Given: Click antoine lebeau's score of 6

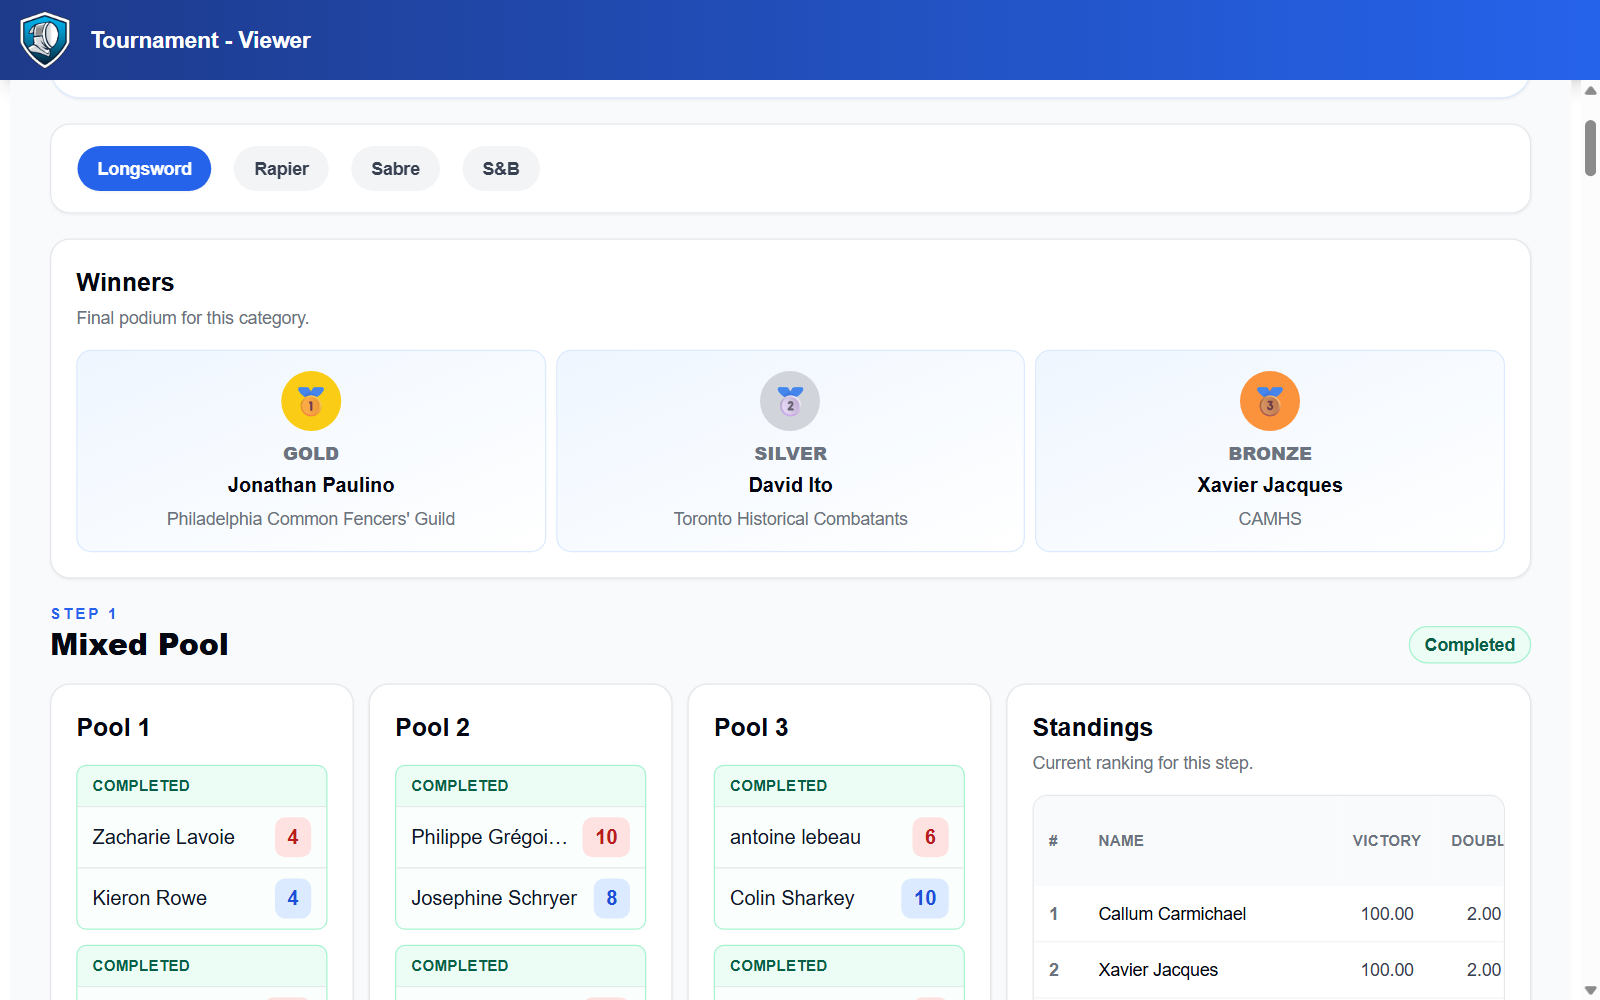Looking at the screenshot, I should coord(930,837).
